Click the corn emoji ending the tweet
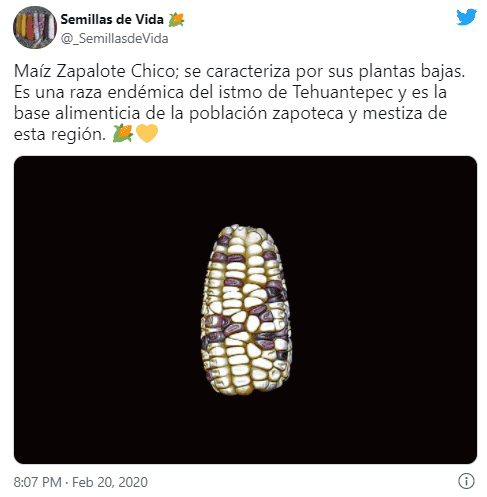This screenshot has width=487, height=497. point(122,134)
